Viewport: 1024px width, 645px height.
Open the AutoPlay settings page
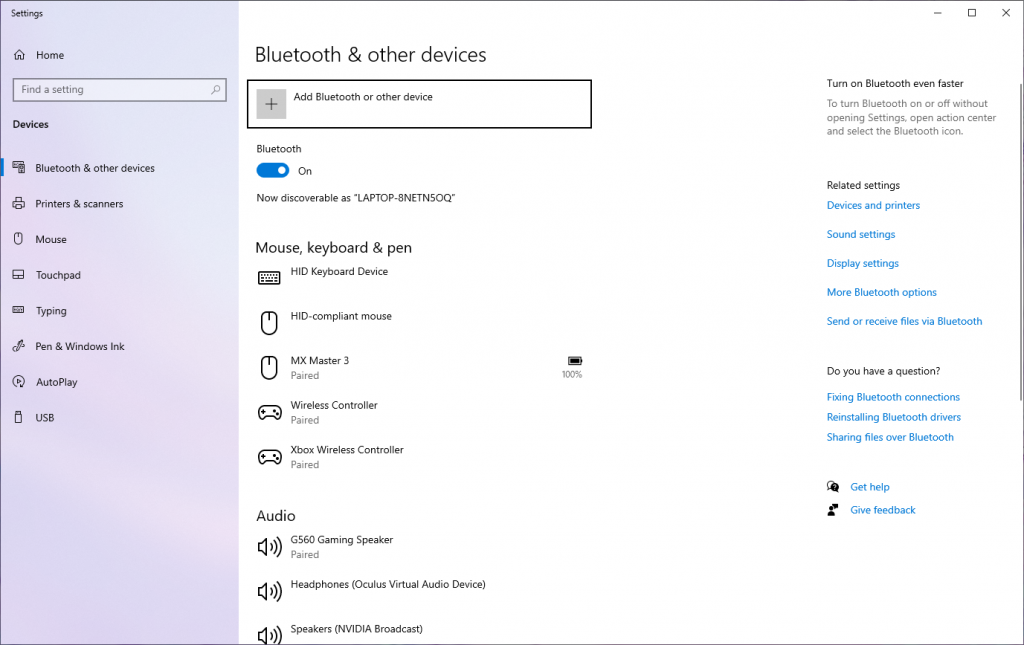tap(56, 382)
